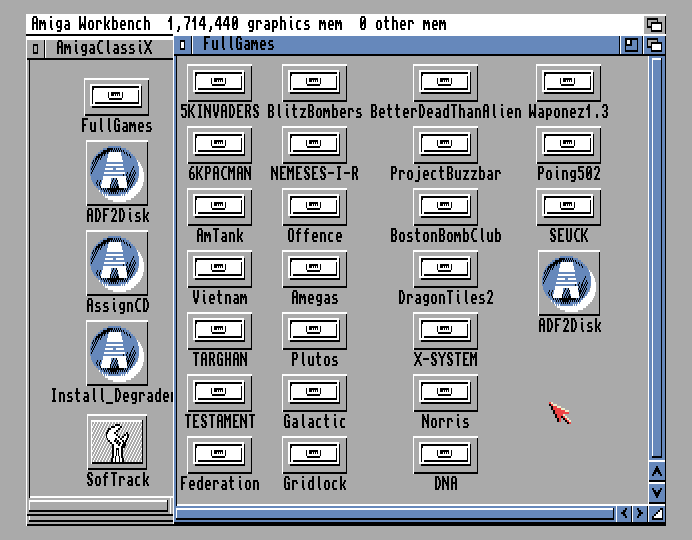
Task: Select the Amegas drawer icon
Action: [314, 269]
